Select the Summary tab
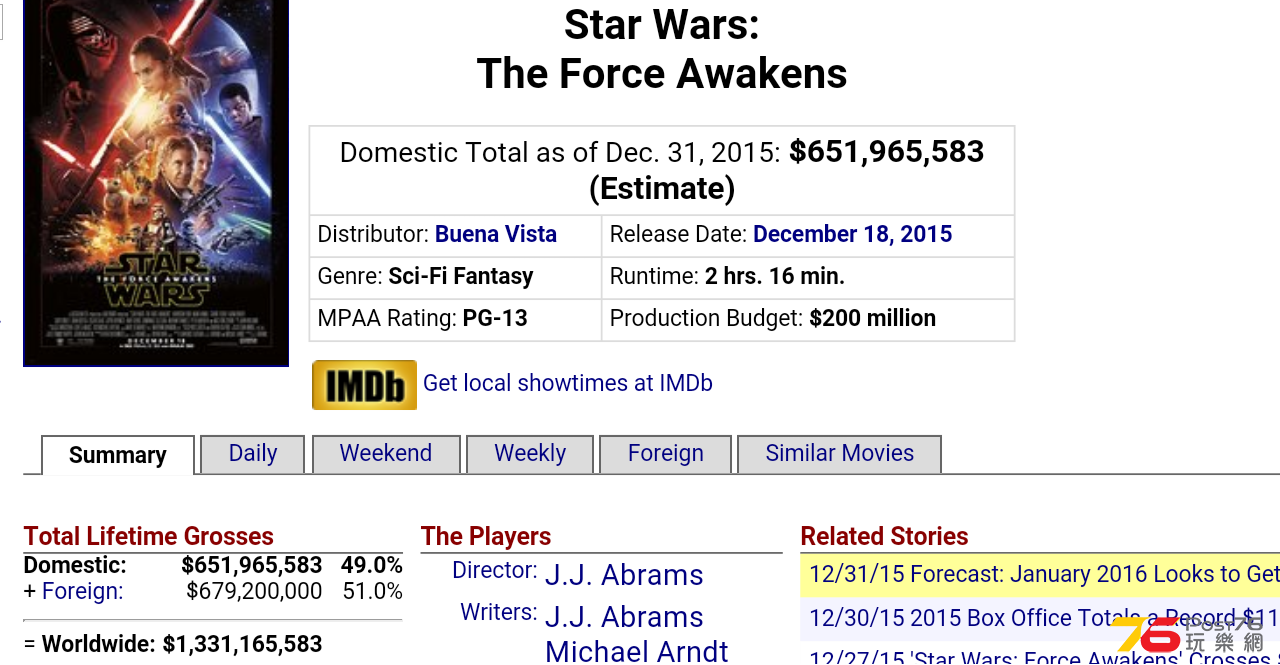Screen dimensions: 1280x665 118,455
